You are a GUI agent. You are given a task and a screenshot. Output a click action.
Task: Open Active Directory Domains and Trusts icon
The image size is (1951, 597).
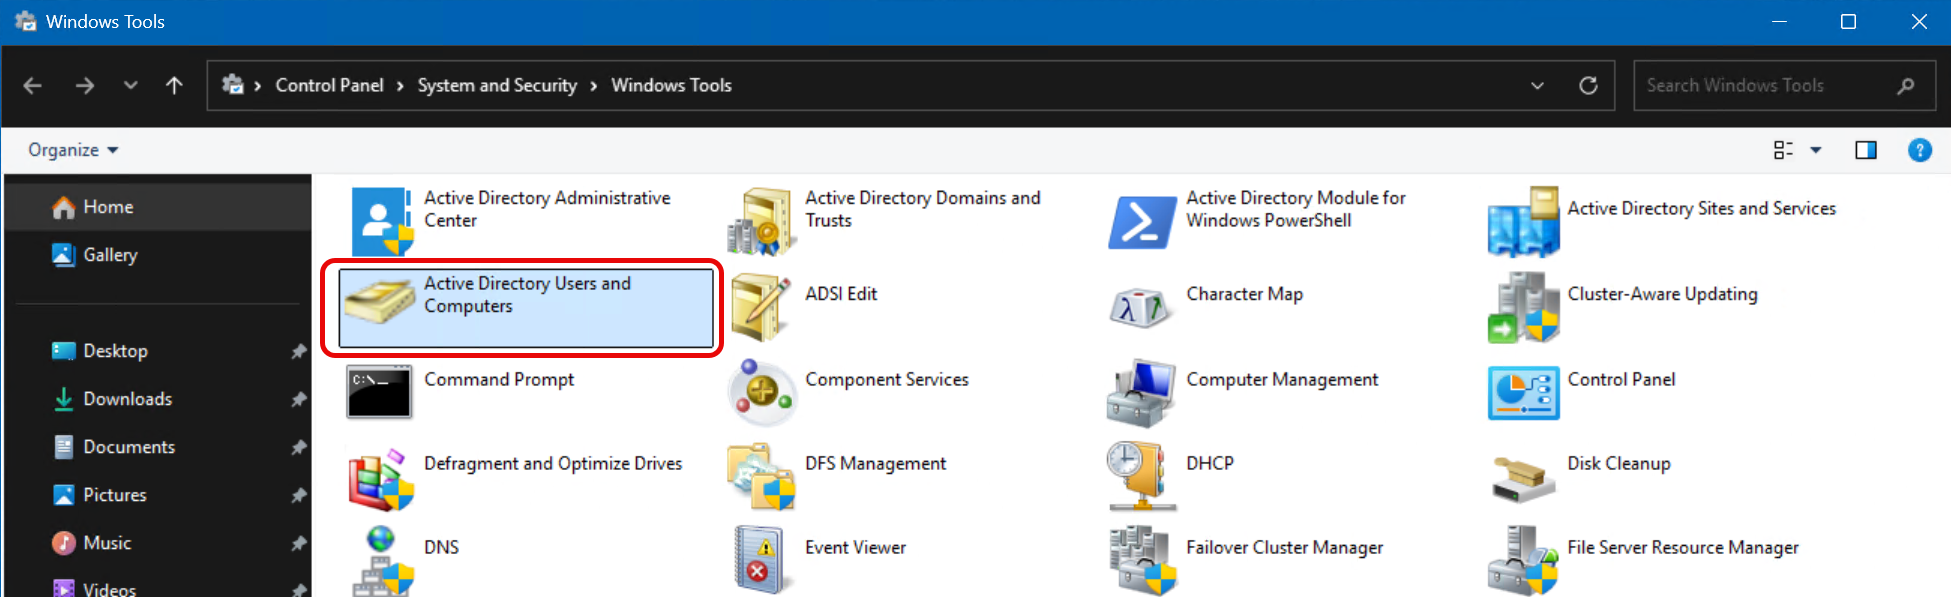point(761,221)
